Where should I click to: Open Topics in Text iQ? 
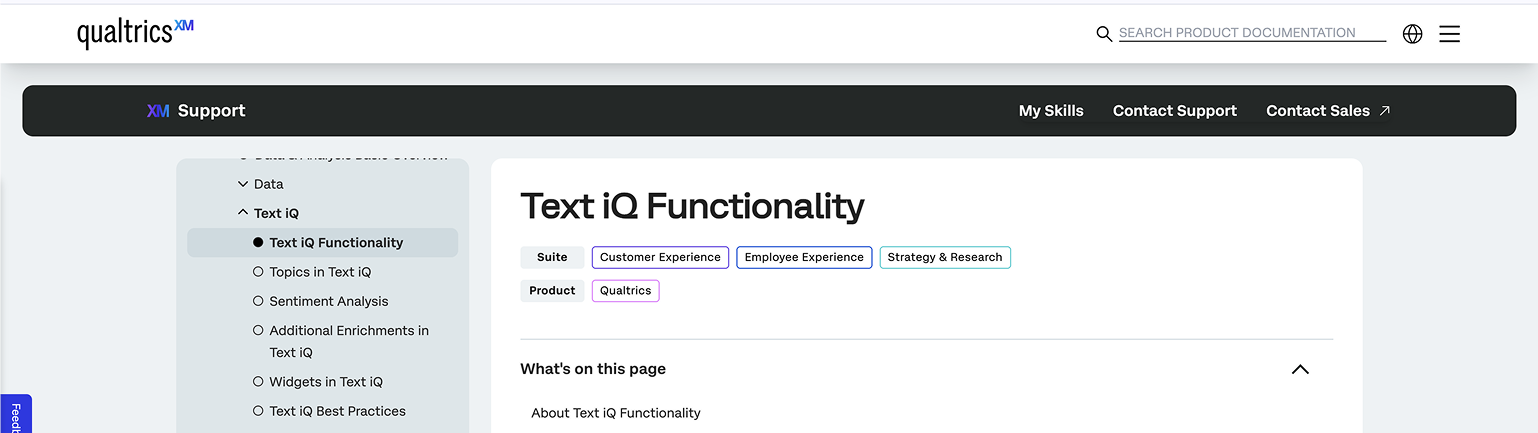click(x=320, y=272)
